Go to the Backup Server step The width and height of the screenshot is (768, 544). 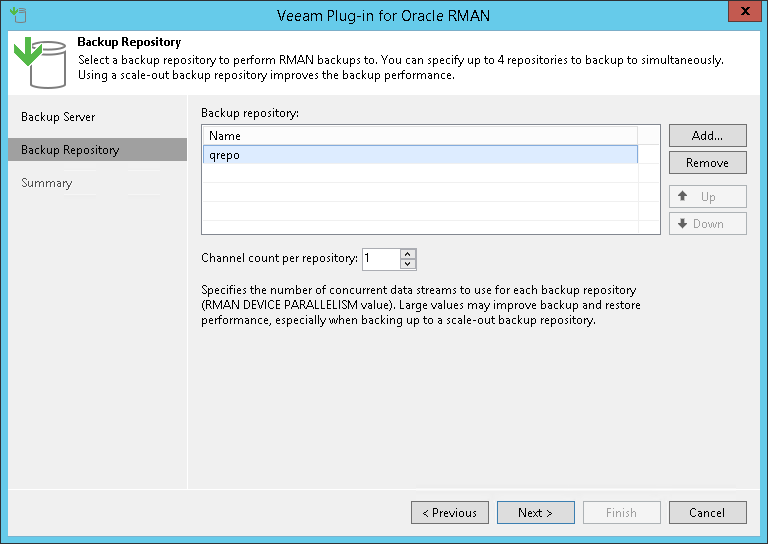pyautogui.click(x=58, y=117)
